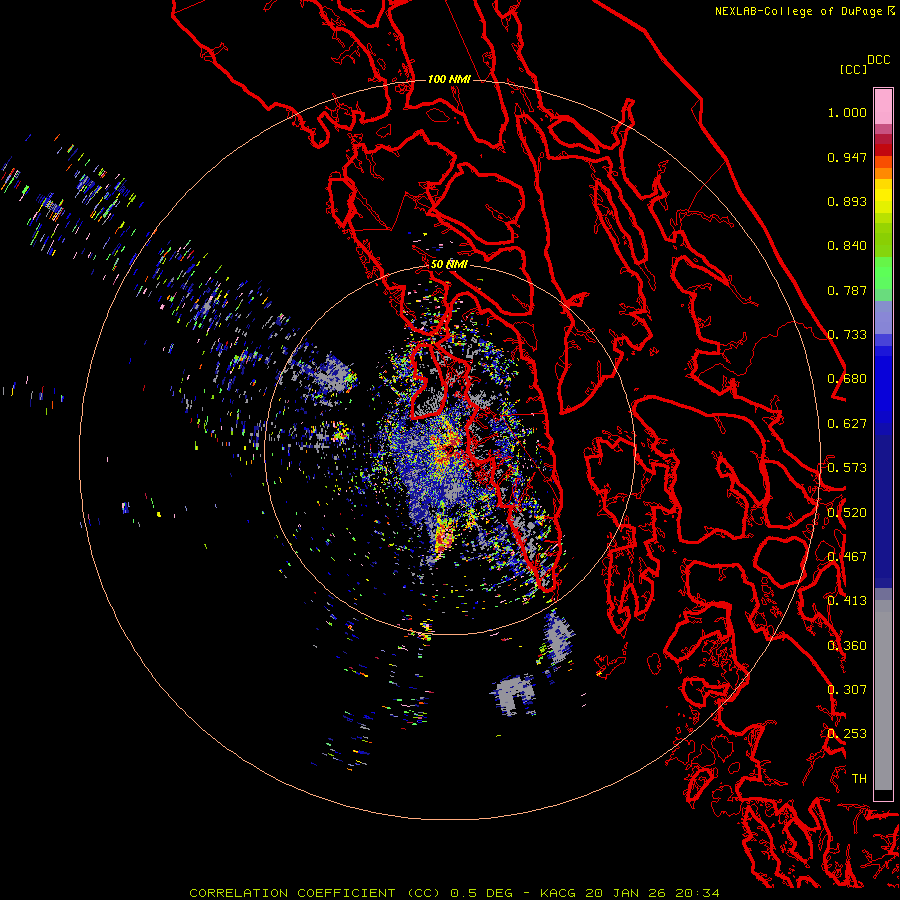Image resolution: width=900 pixels, height=900 pixels.
Task: Click the DCC label above the color scale
Action: click(878, 60)
